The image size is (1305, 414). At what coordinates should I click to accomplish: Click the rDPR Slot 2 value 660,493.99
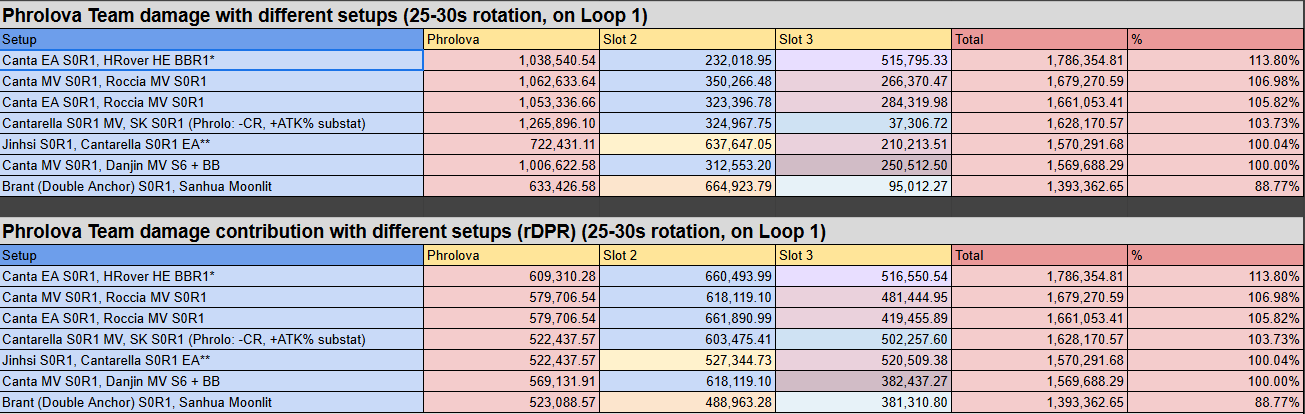pyautogui.click(x=688, y=277)
